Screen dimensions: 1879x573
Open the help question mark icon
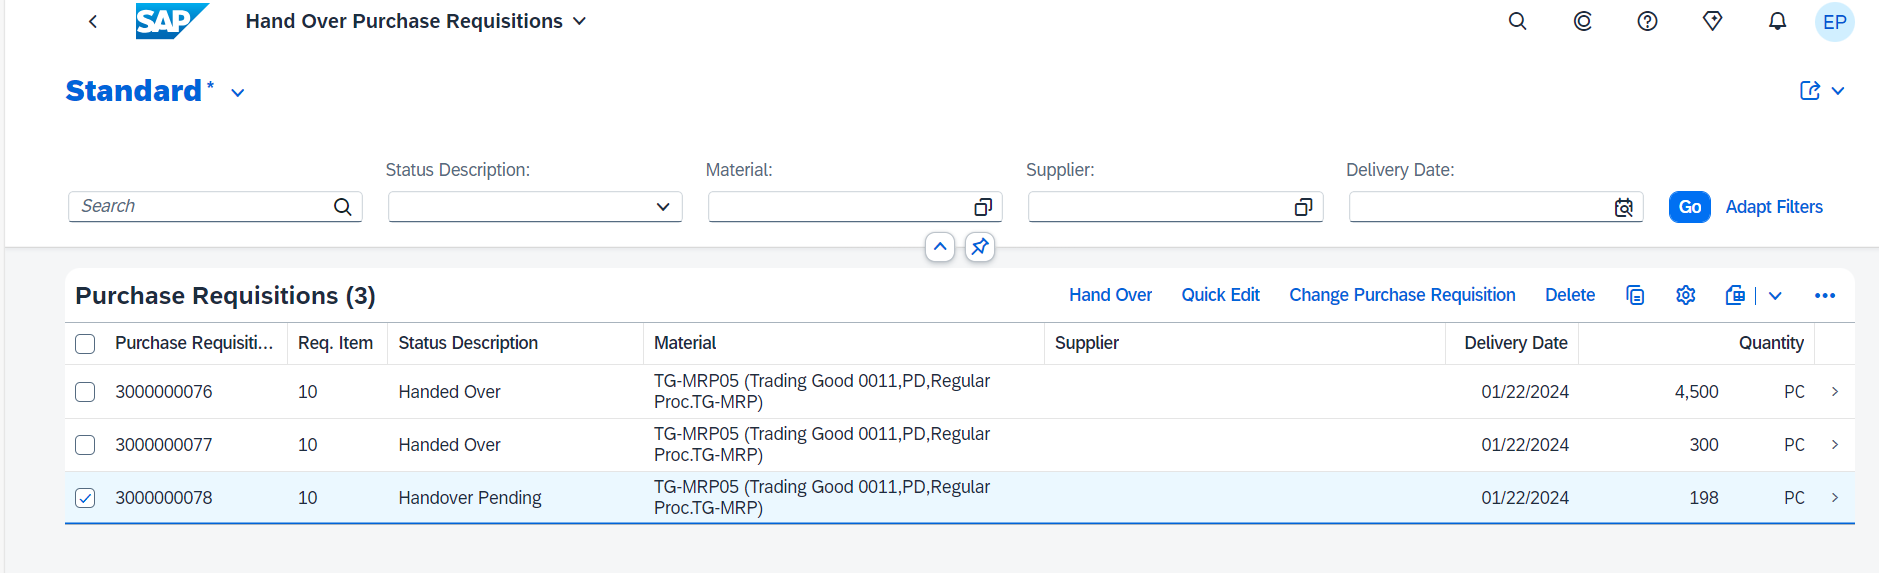[1647, 21]
